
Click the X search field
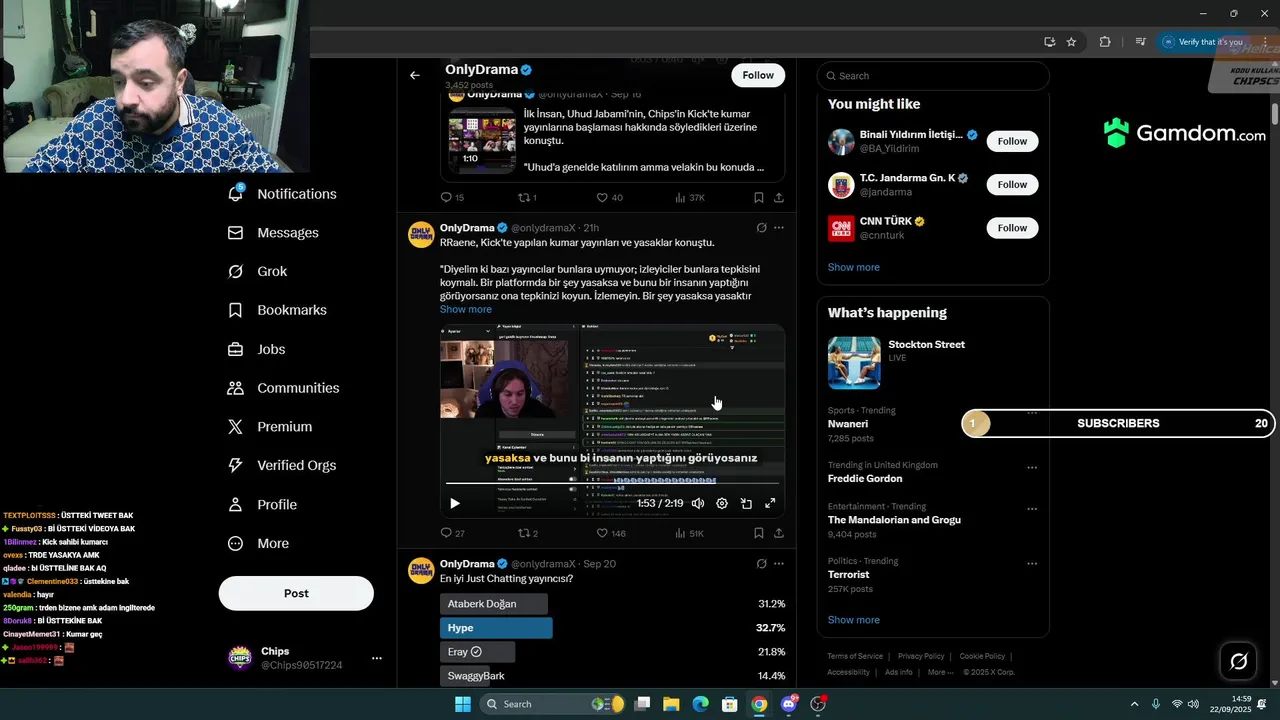click(x=933, y=76)
